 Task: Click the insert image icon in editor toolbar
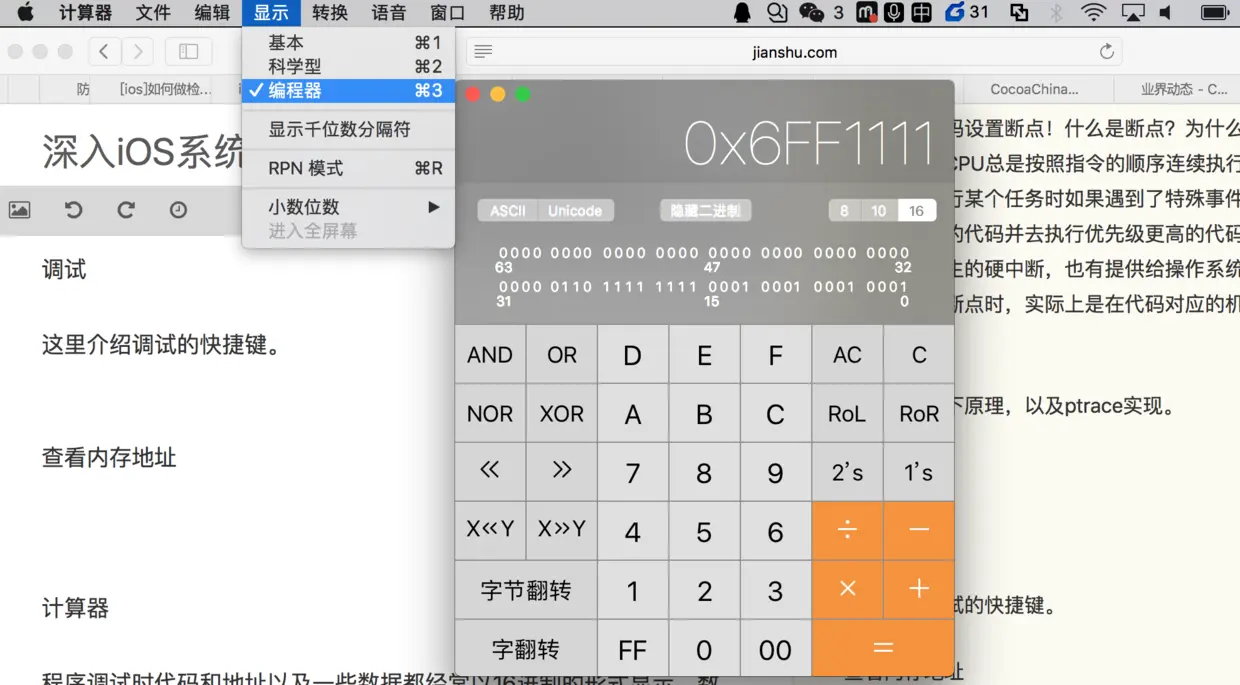(20, 210)
